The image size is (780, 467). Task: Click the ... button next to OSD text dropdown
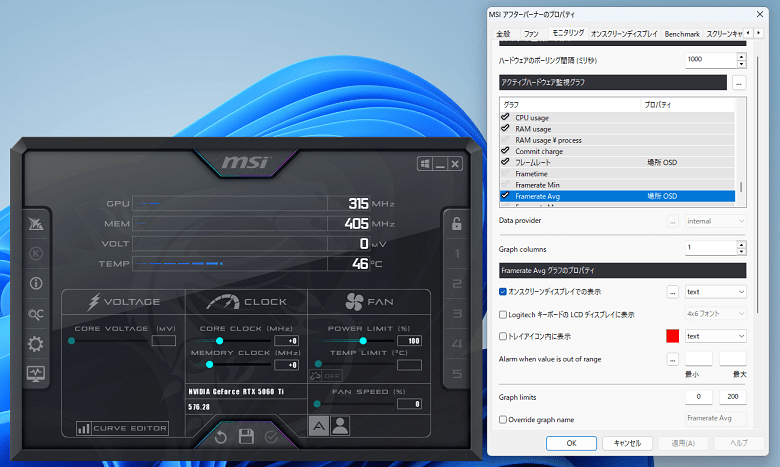[x=673, y=292]
